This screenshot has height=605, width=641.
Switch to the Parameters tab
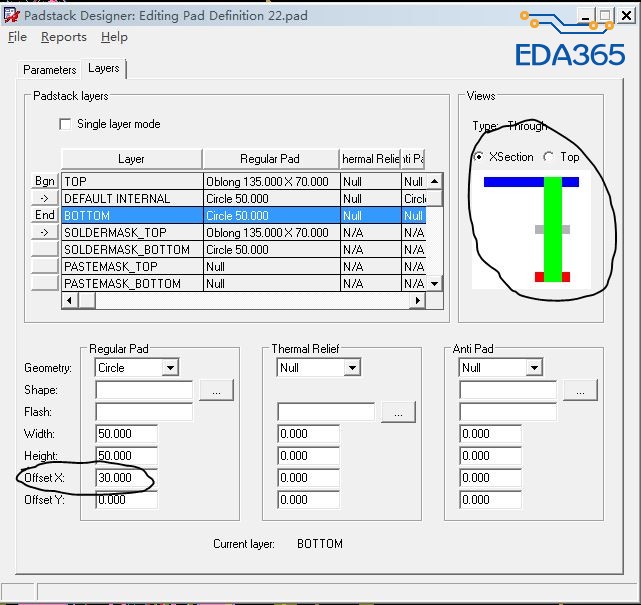point(49,69)
